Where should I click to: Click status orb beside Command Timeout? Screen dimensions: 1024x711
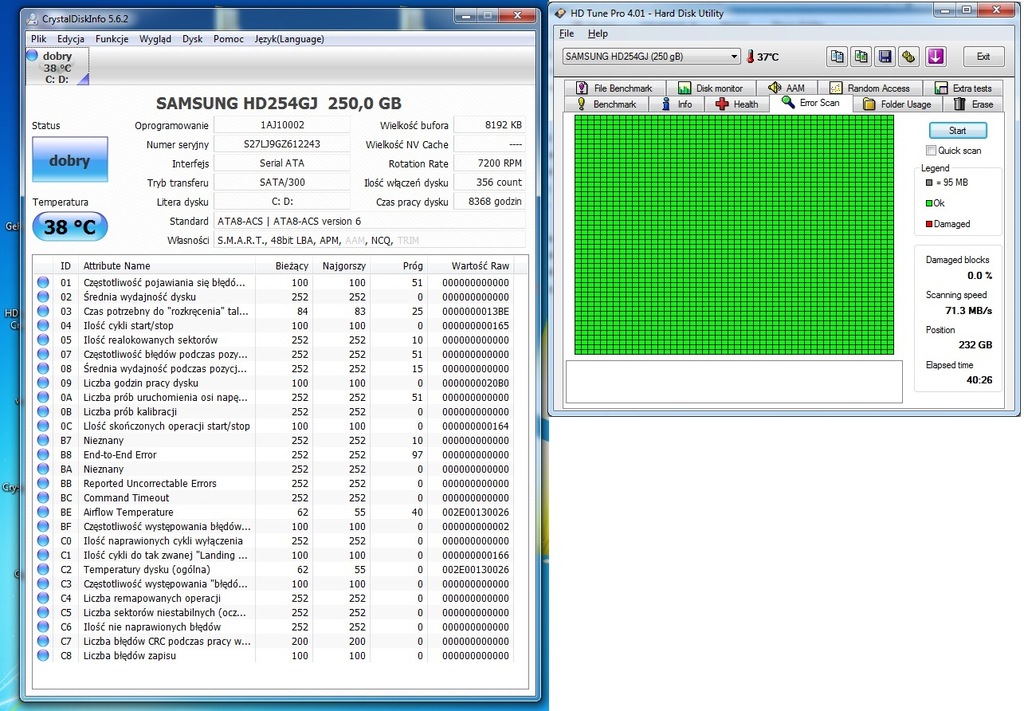point(43,498)
